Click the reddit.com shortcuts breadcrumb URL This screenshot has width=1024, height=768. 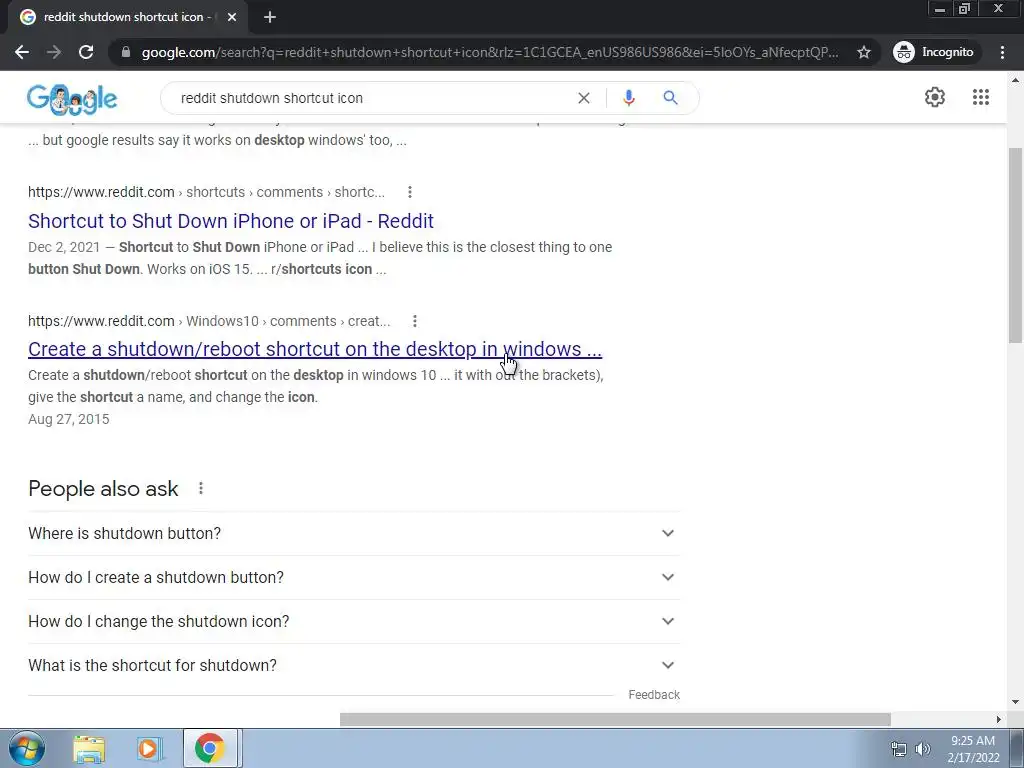pos(206,192)
